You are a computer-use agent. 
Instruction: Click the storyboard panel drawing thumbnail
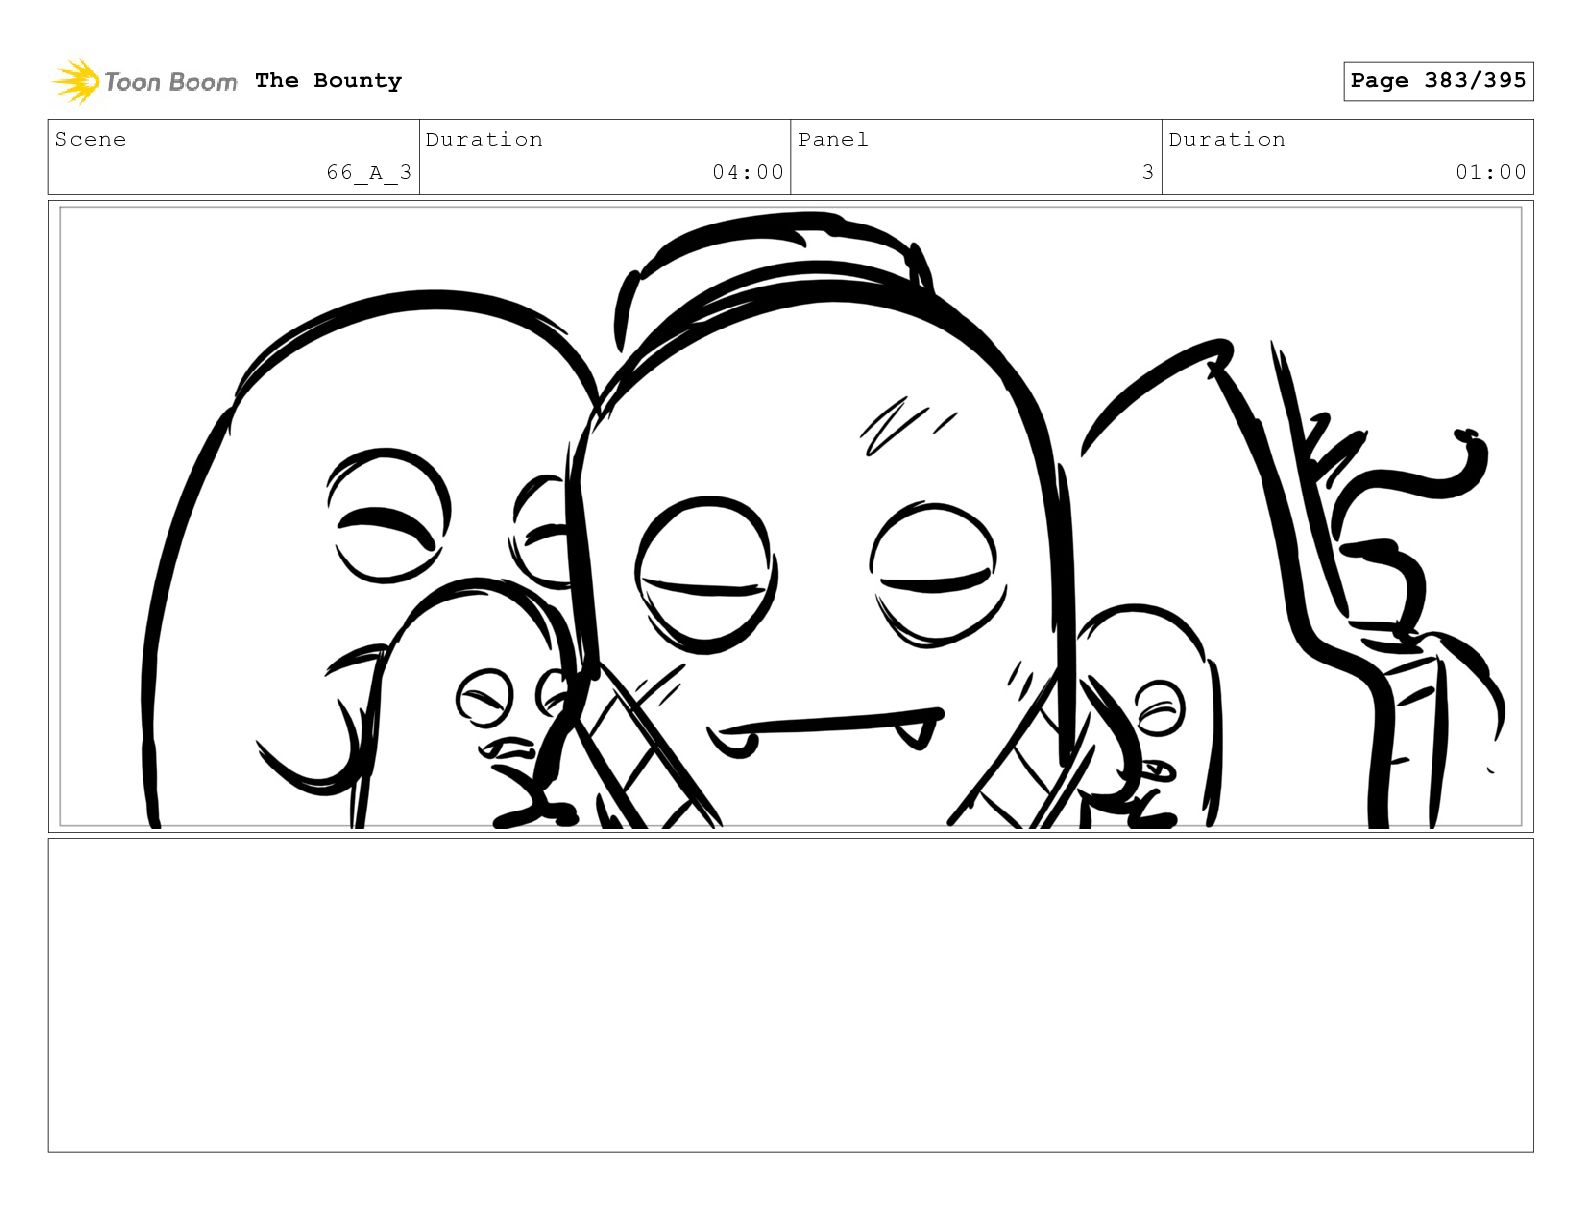791,517
